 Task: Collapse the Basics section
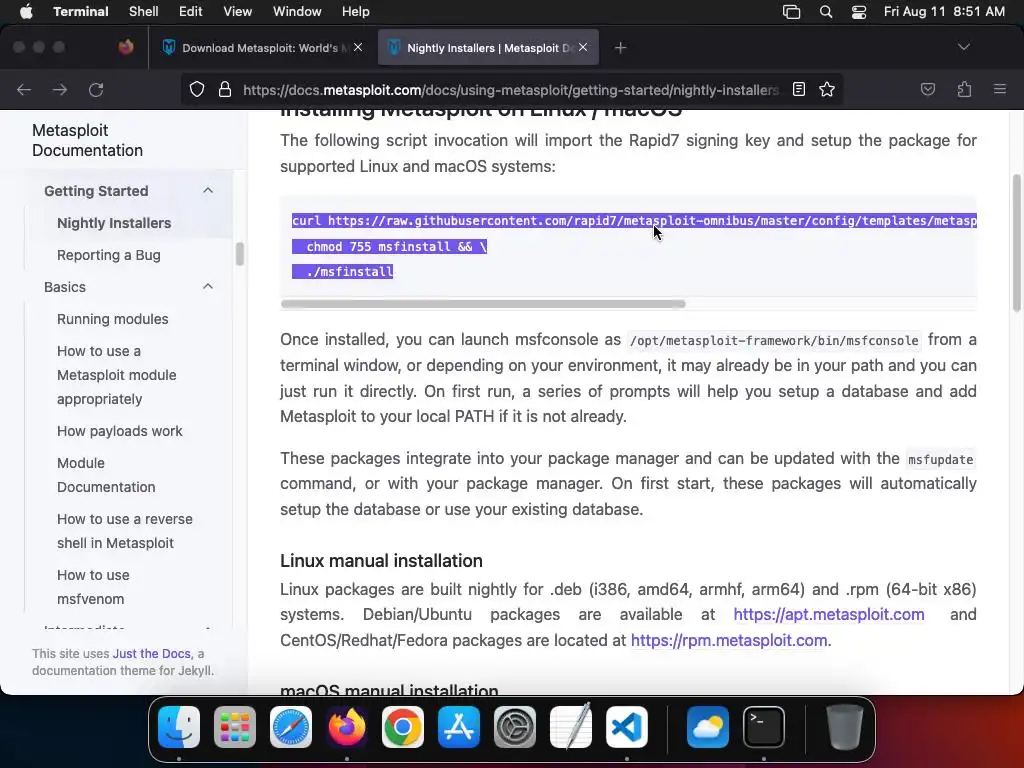(x=208, y=287)
